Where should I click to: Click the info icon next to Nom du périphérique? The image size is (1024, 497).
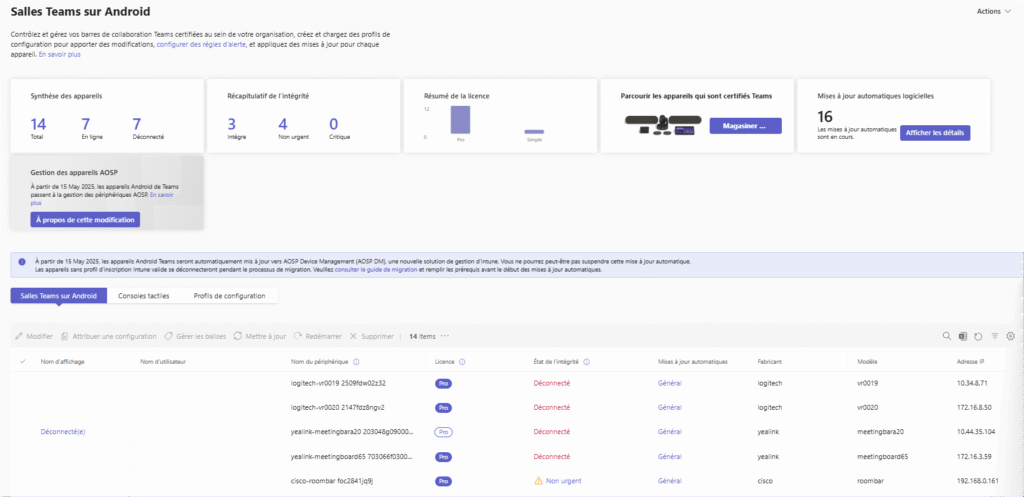357,362
